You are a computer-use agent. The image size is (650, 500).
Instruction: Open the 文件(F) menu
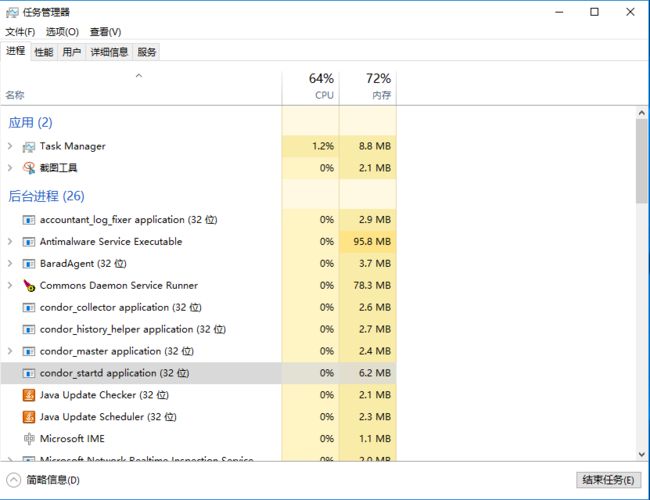20,32
